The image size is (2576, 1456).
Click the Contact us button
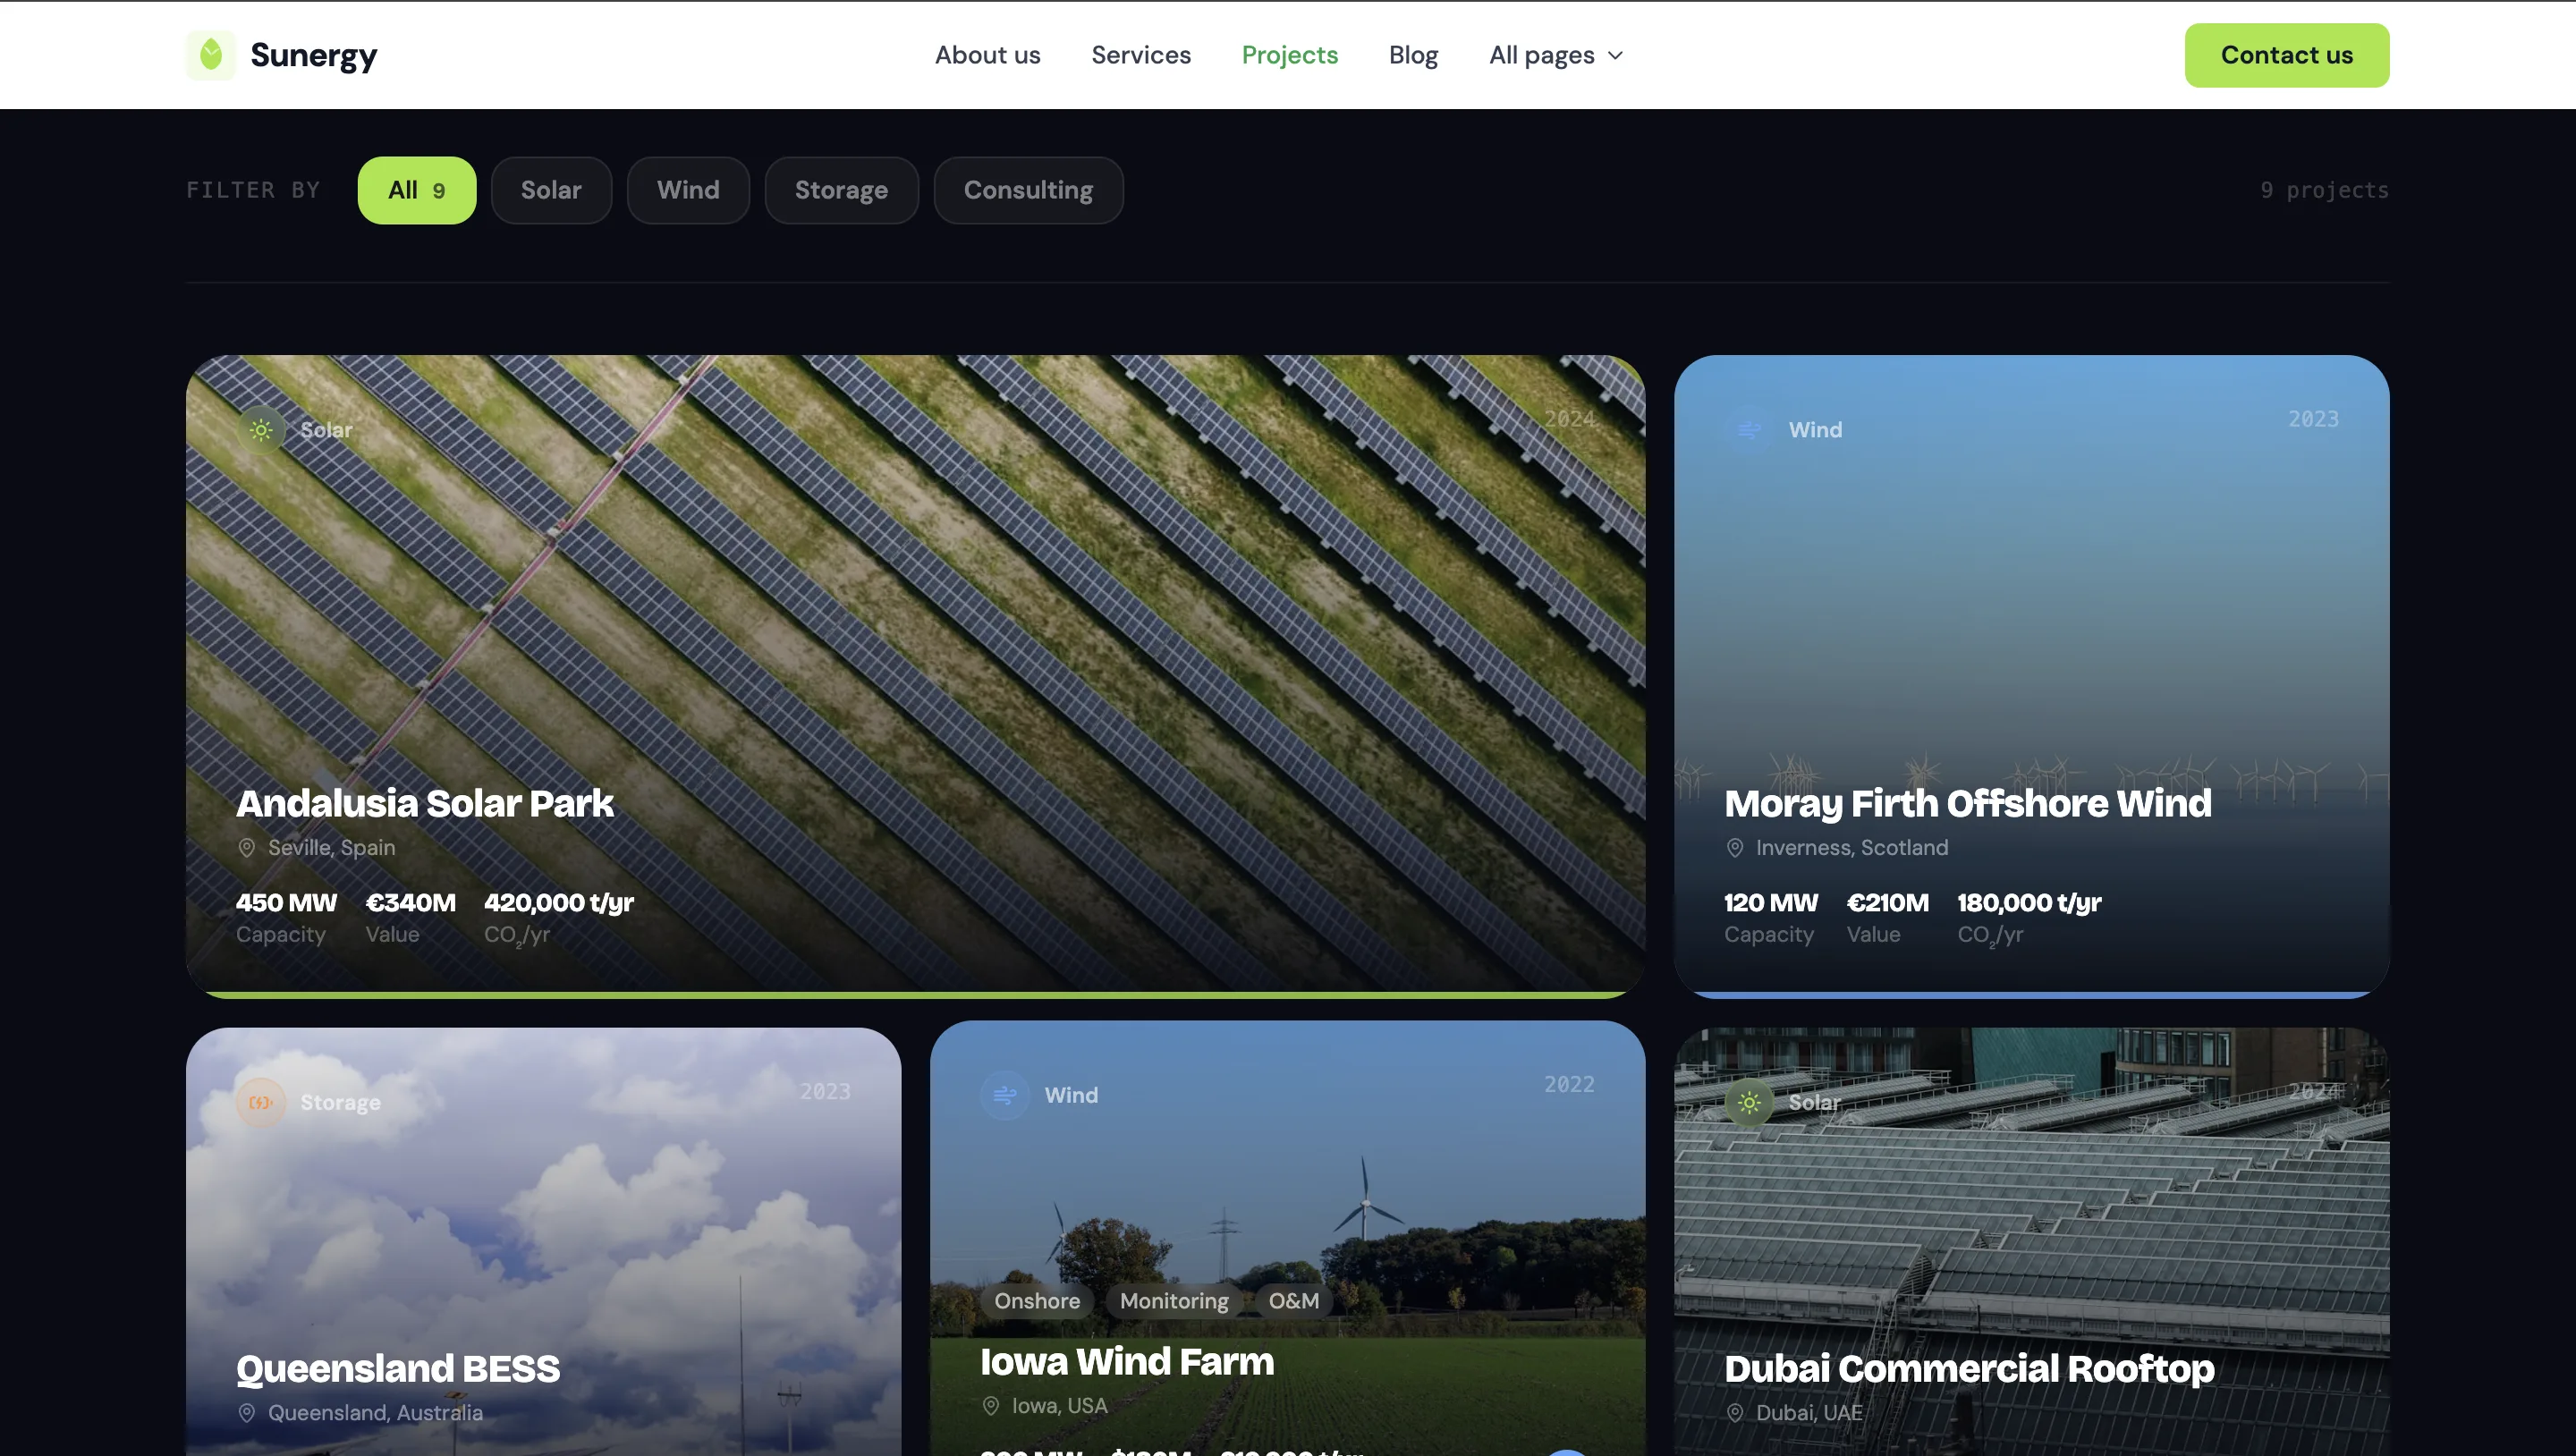pos(2287,55)
